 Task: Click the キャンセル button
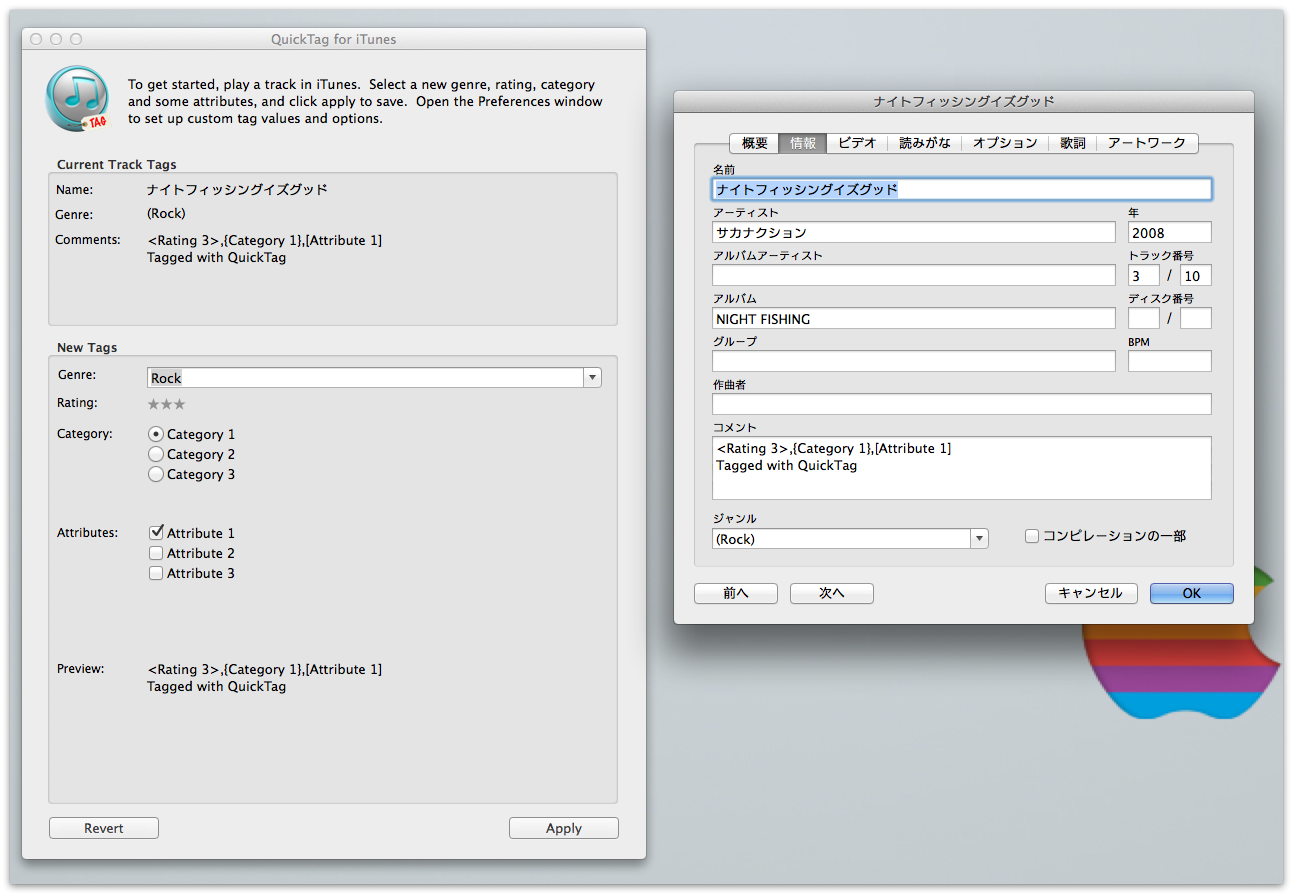point(1091,593)
